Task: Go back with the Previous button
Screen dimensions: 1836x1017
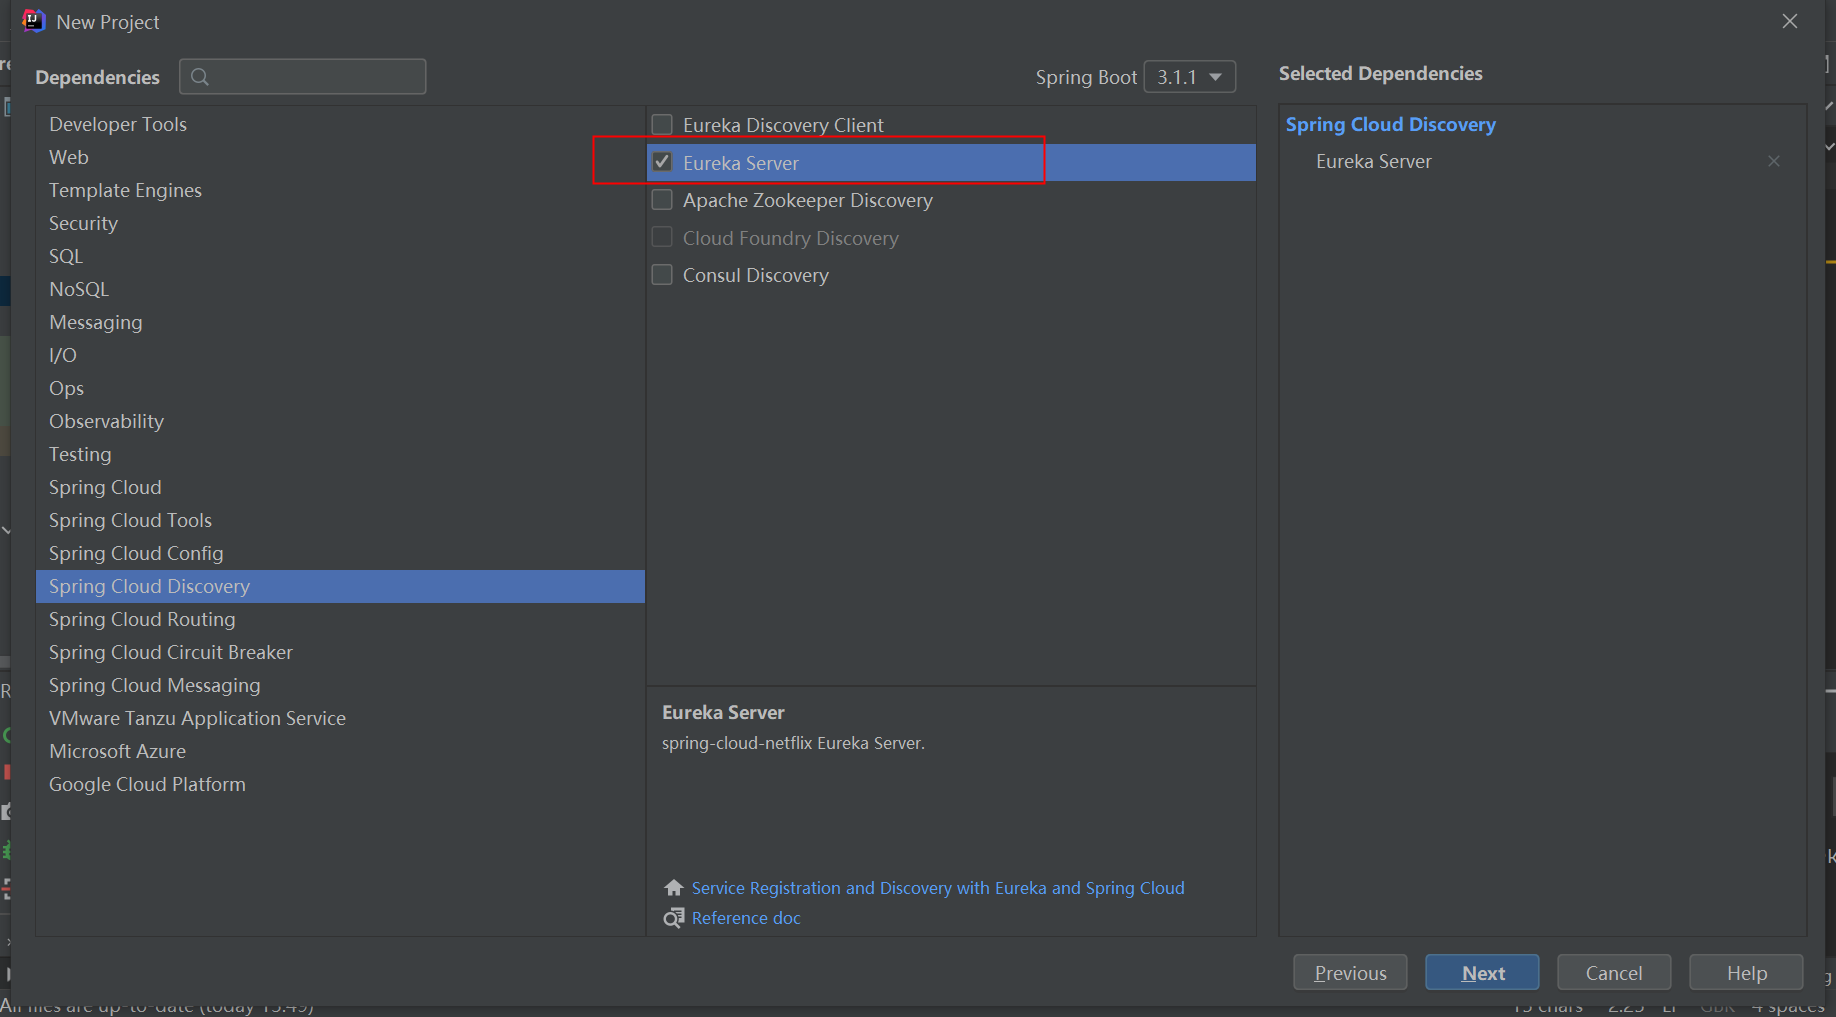Action: tap(1350, 973)
